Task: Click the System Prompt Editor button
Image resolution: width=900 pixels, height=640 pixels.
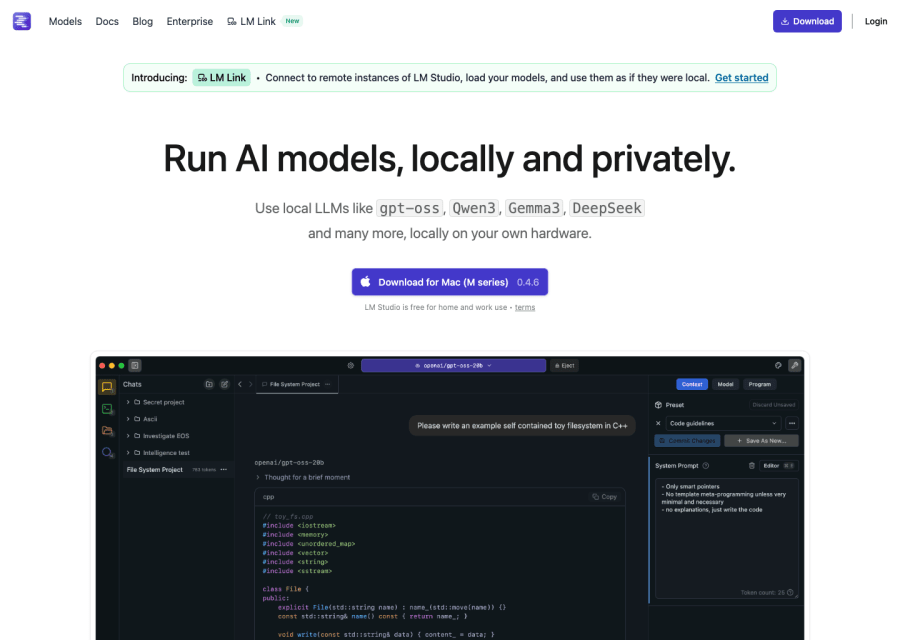Action: [x=778, y=466]
